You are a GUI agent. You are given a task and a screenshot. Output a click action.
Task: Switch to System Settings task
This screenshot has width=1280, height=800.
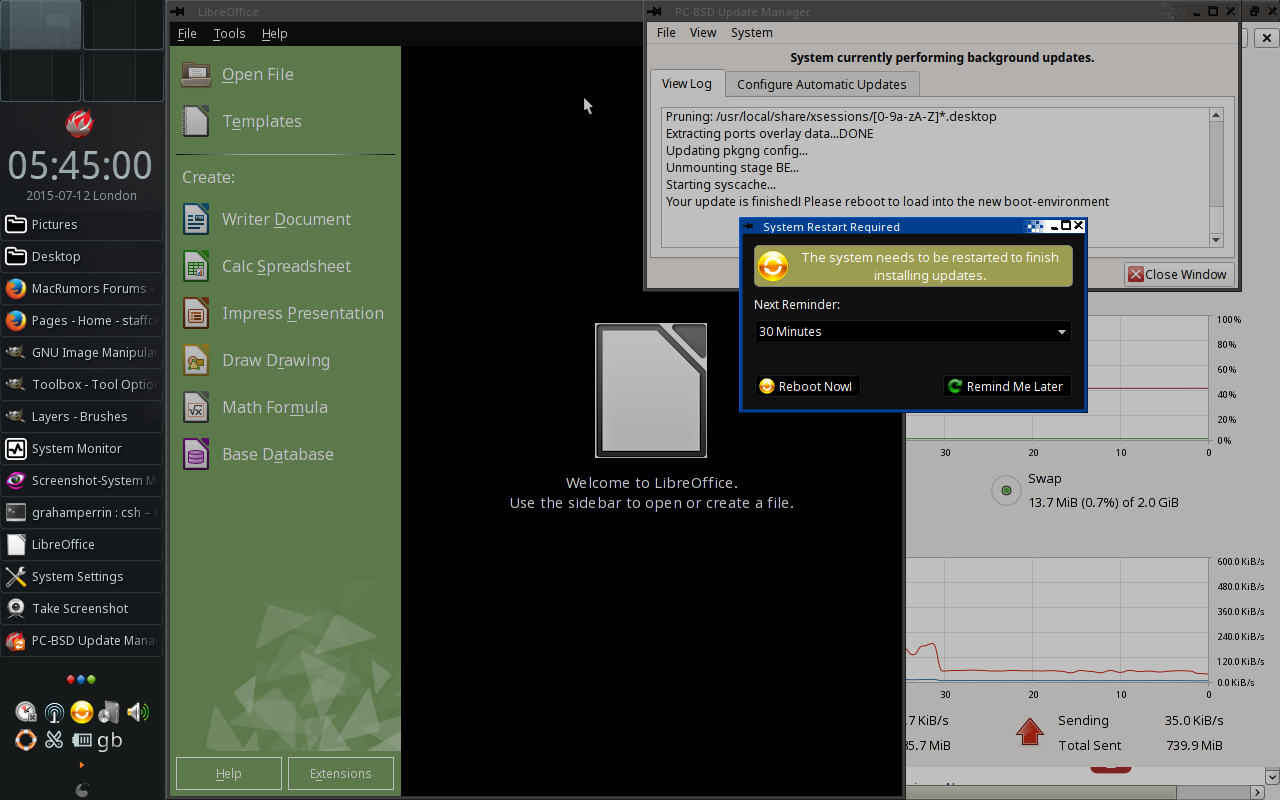(81, 577)
